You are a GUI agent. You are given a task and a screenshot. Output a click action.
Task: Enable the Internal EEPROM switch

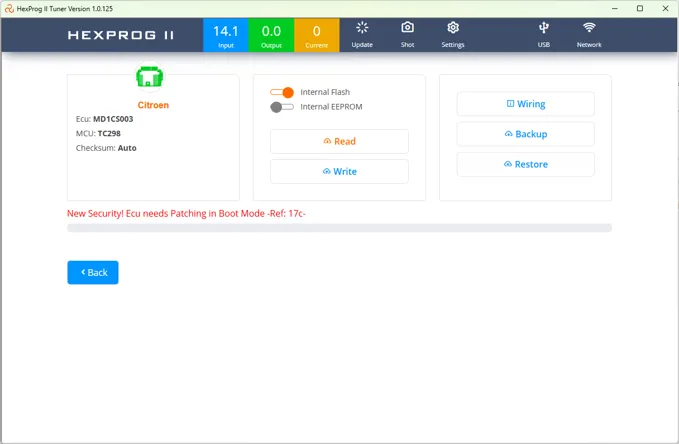pos(282,107)
